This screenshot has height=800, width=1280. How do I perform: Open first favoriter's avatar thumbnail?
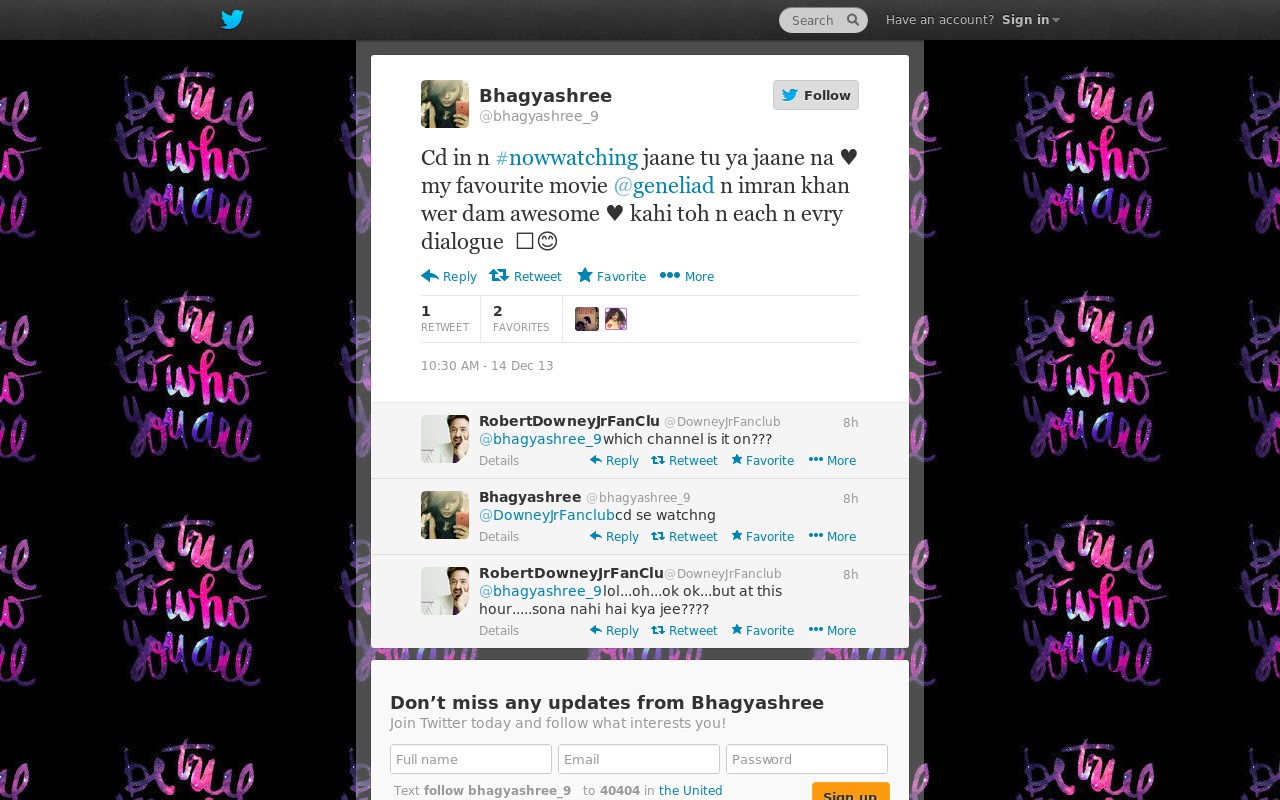pyautogui.click(x=587, y=319)
